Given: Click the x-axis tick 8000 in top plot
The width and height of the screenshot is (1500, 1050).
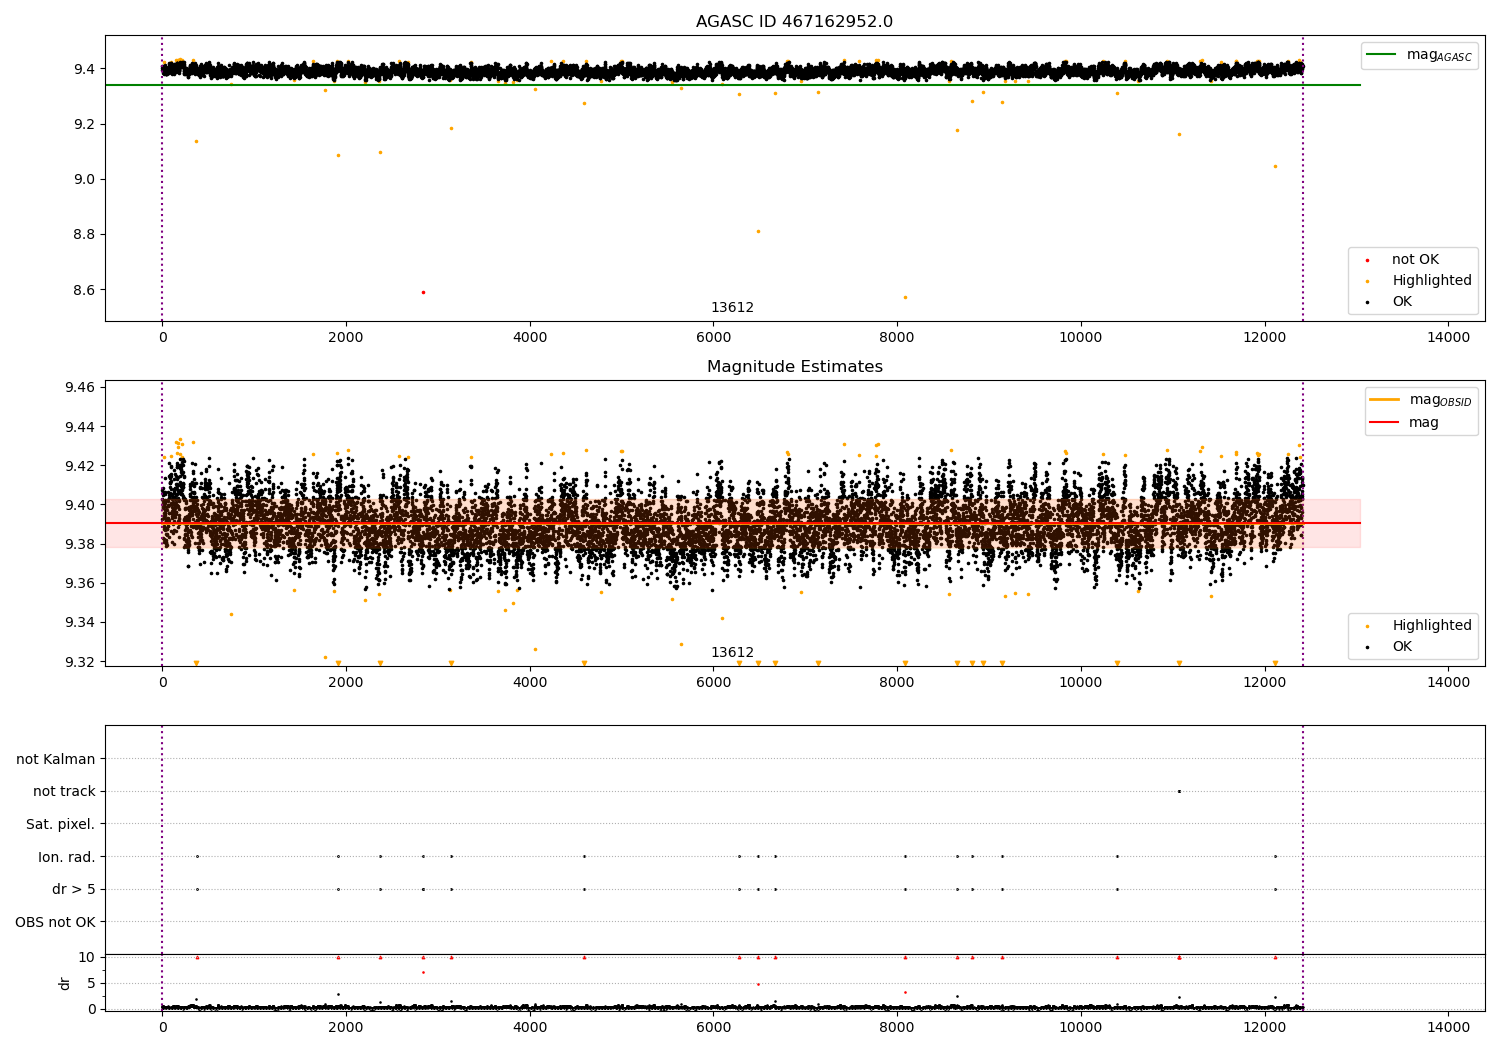Looking at the screenshot, I should tap(897, 337).
